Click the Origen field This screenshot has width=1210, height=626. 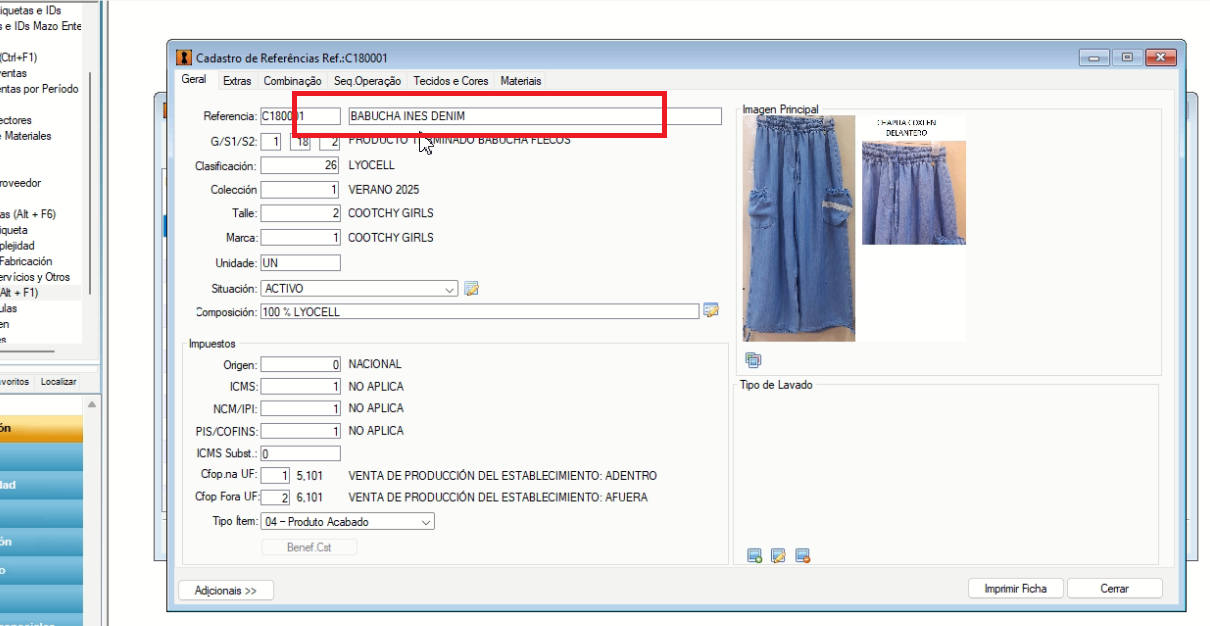pyautogui.click(x=300, y=365)
